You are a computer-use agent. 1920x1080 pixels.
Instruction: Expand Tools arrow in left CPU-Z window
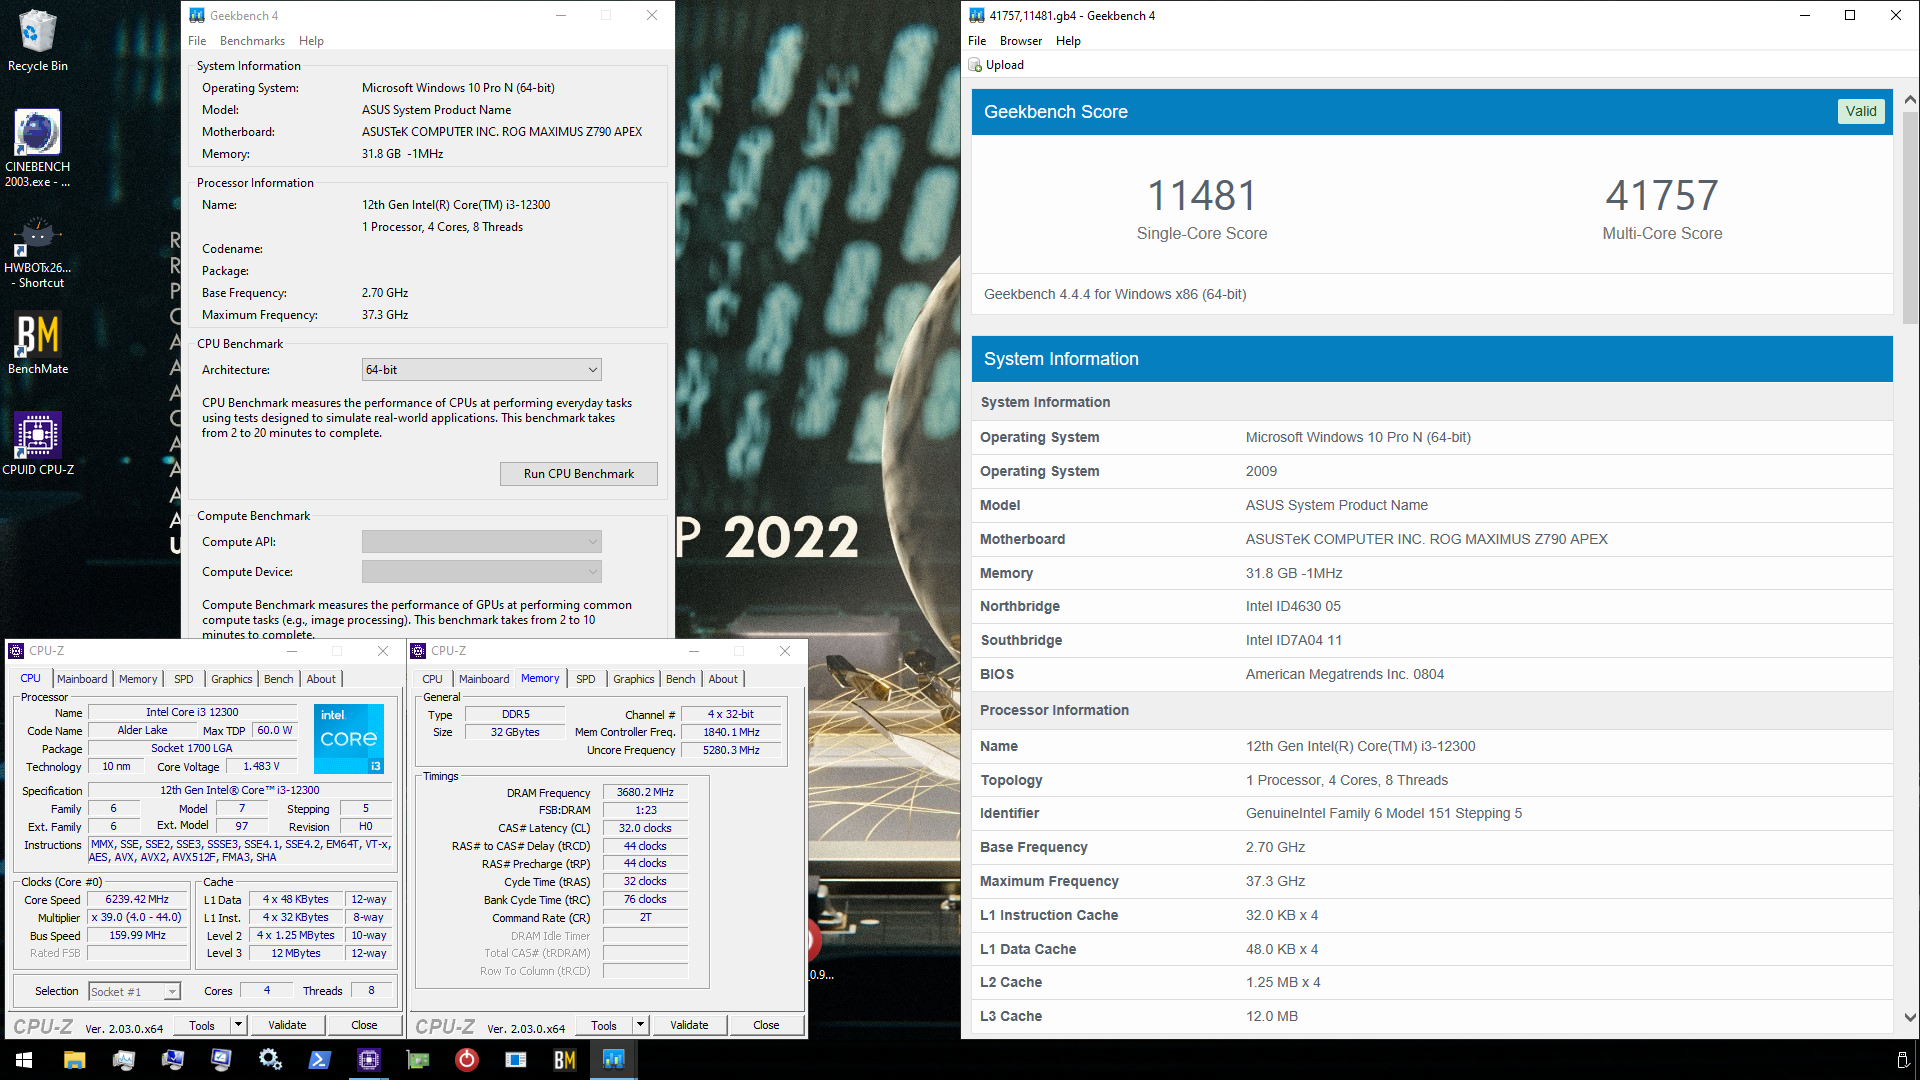(x=238, y=1025)
